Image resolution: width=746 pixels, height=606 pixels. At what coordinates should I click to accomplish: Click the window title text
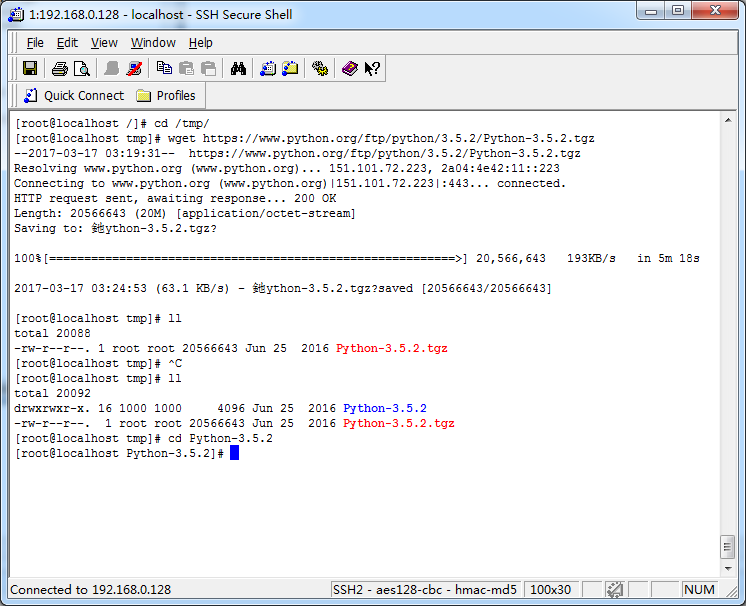161,15
